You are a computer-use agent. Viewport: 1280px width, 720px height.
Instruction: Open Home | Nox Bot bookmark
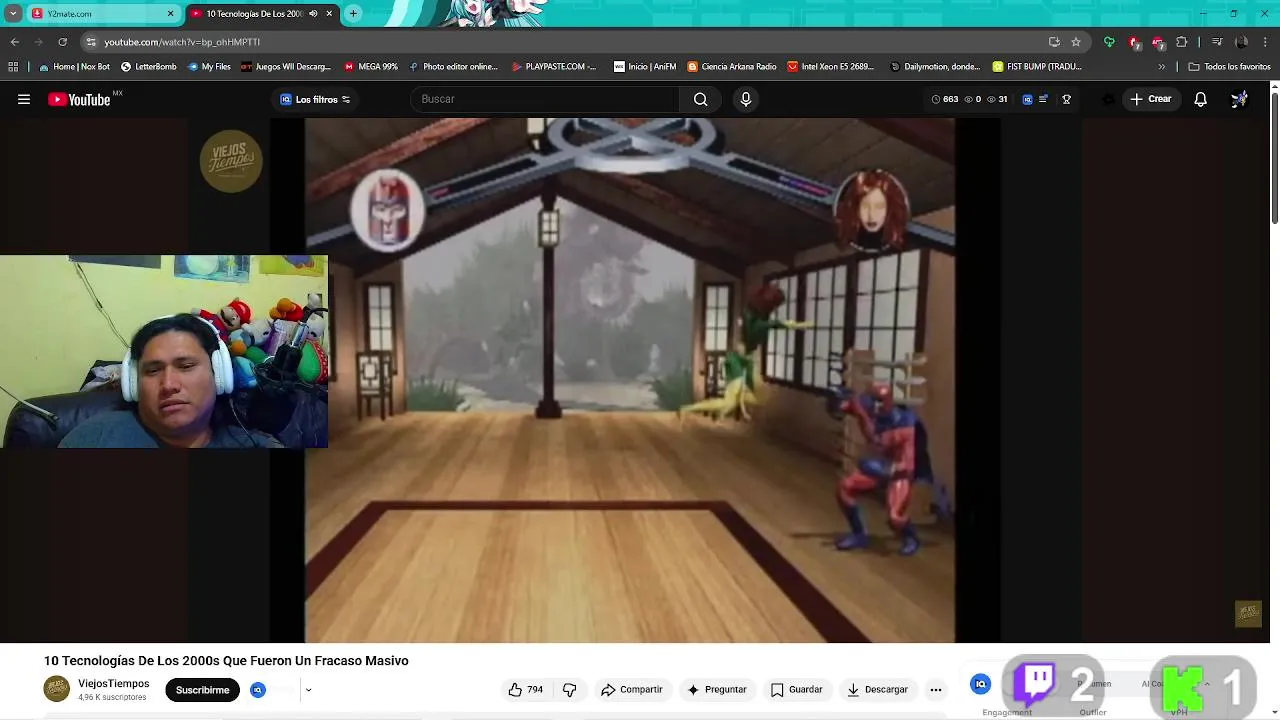74,67
